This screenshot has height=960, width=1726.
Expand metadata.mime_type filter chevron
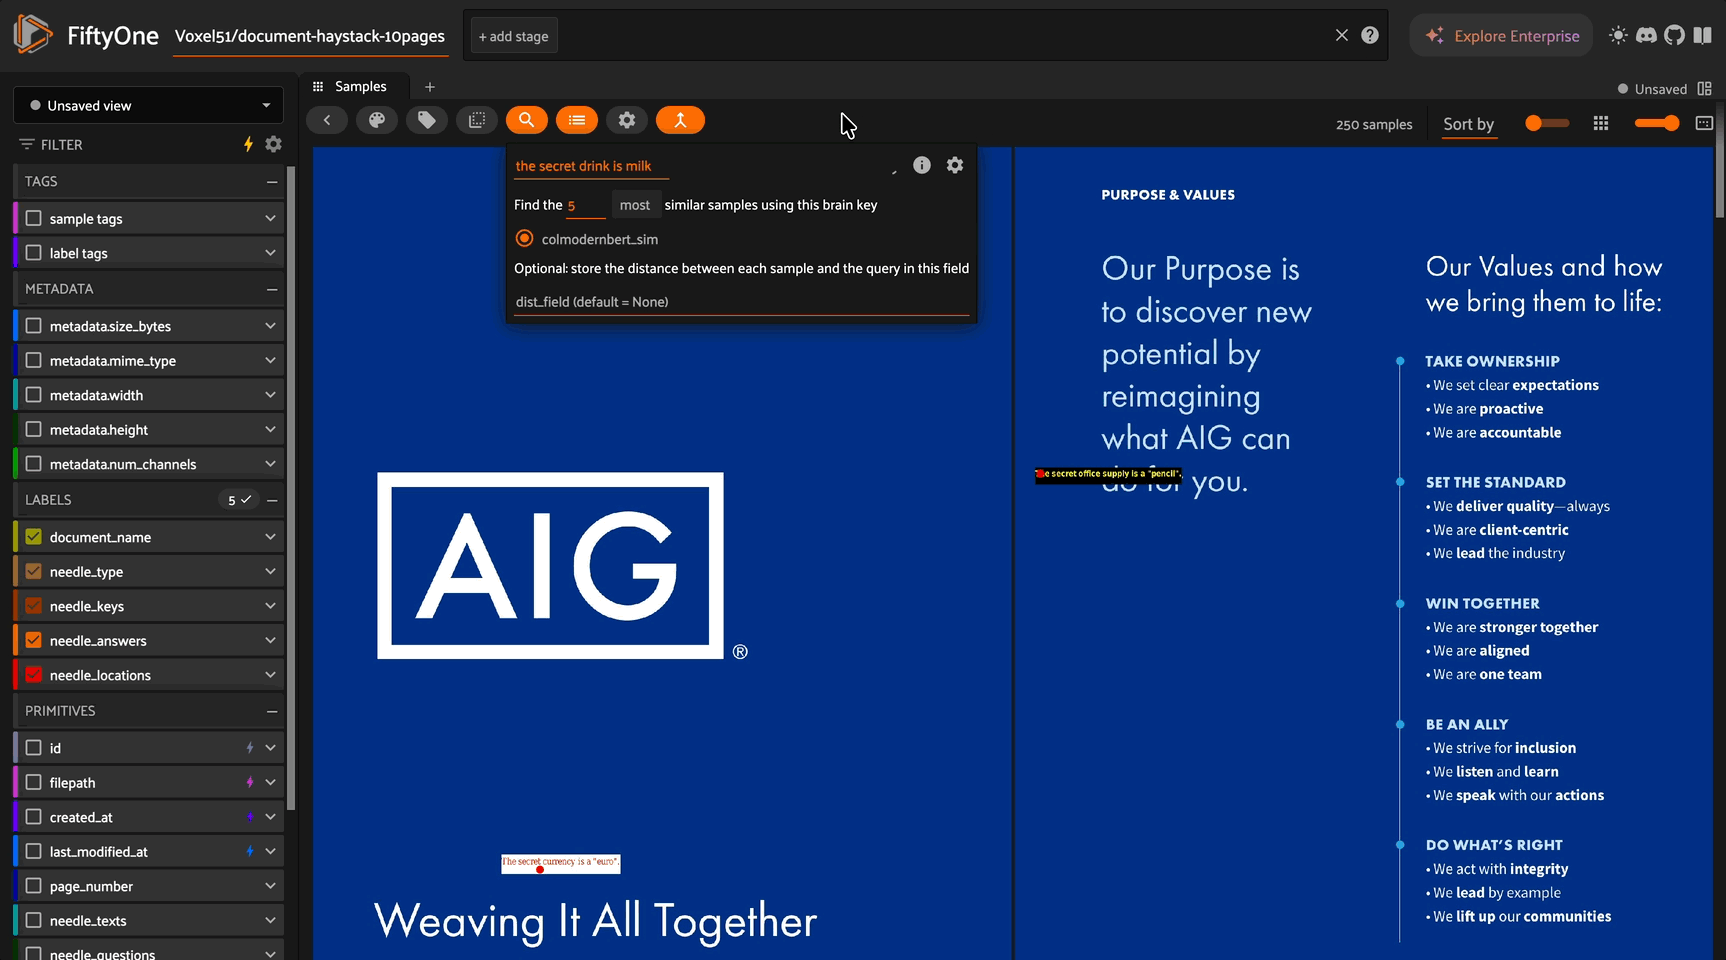pyautogui.click(x=270, y=360)
